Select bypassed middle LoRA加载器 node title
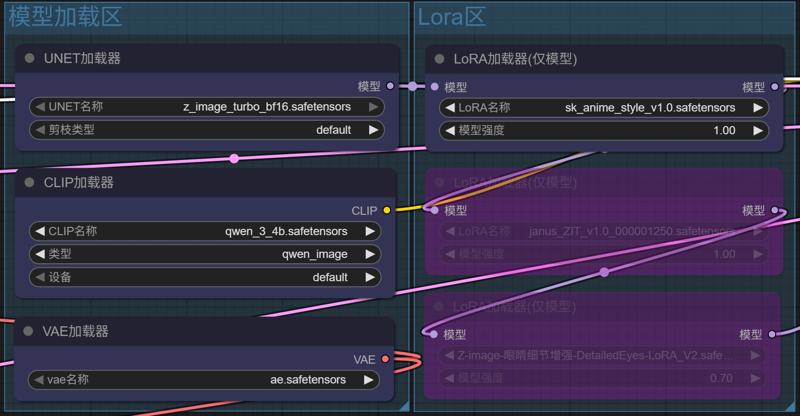The height and width of the screenshot is (416, 800). coord(515,182)
